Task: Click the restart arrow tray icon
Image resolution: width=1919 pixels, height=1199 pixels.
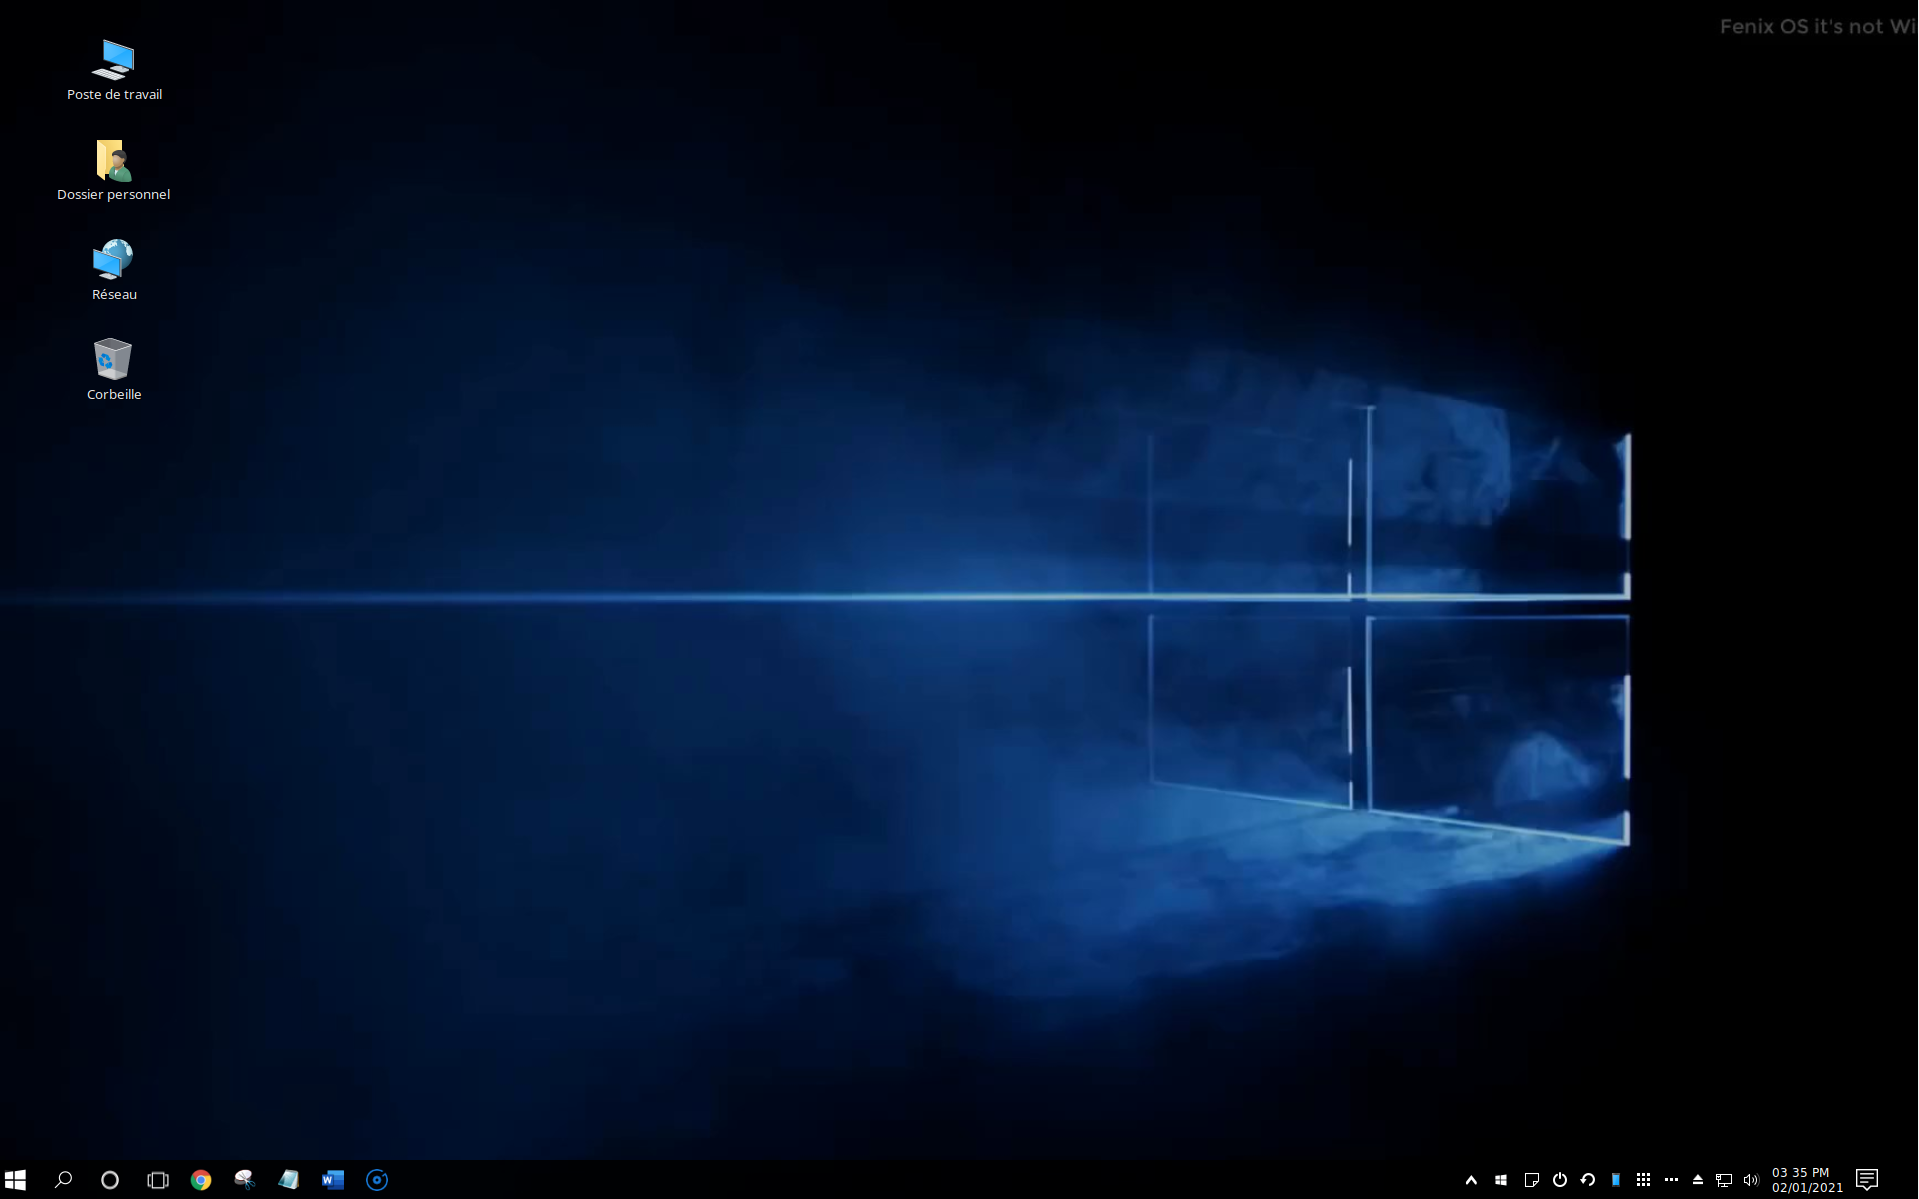Action: pos(1588,1180)
